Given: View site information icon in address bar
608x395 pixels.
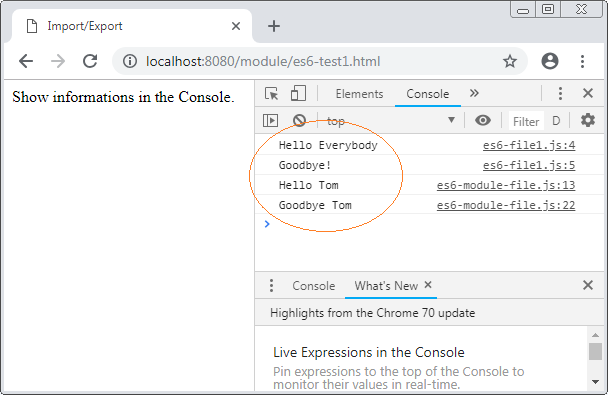Looking at the screenshot, I should [x=130, y=61].
